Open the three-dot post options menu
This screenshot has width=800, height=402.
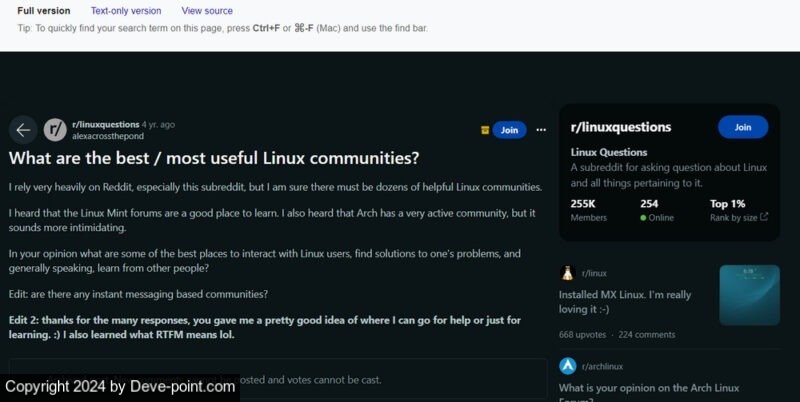(x=541, y=130)
